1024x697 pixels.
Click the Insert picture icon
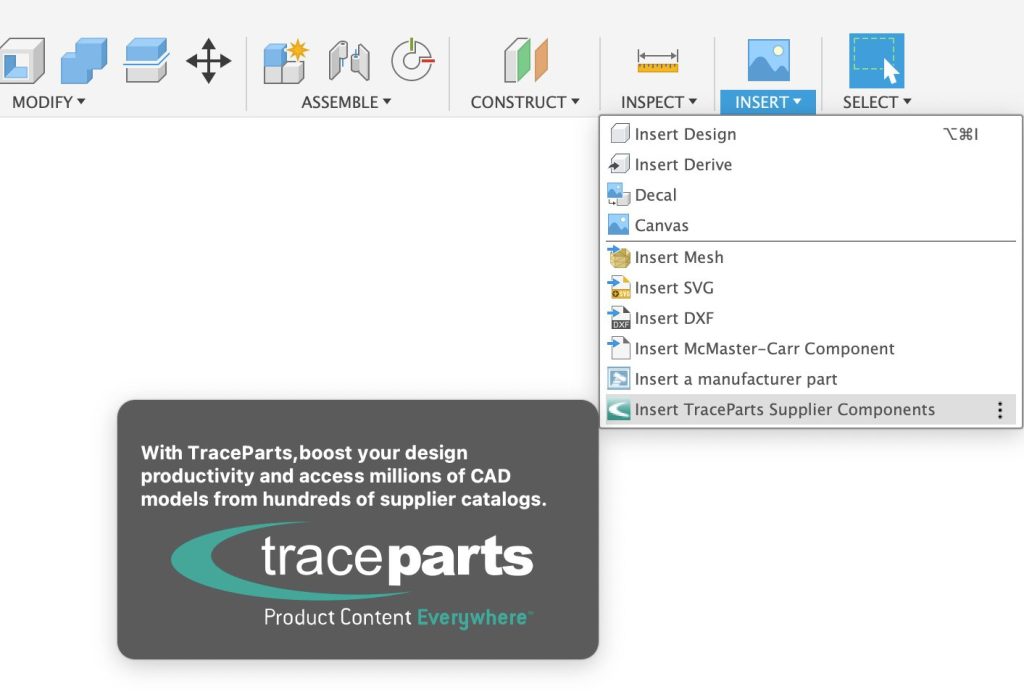point(768,60)
